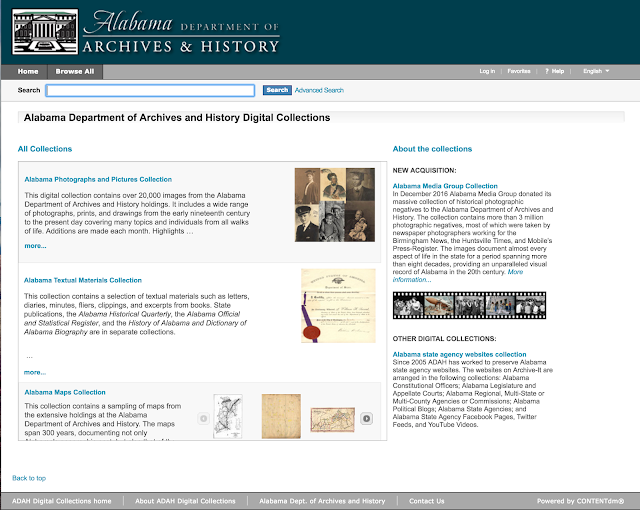Open the Home tab
Image resolution: width=640 pixels, height=510 pixels.
click(x=28, y=71)
